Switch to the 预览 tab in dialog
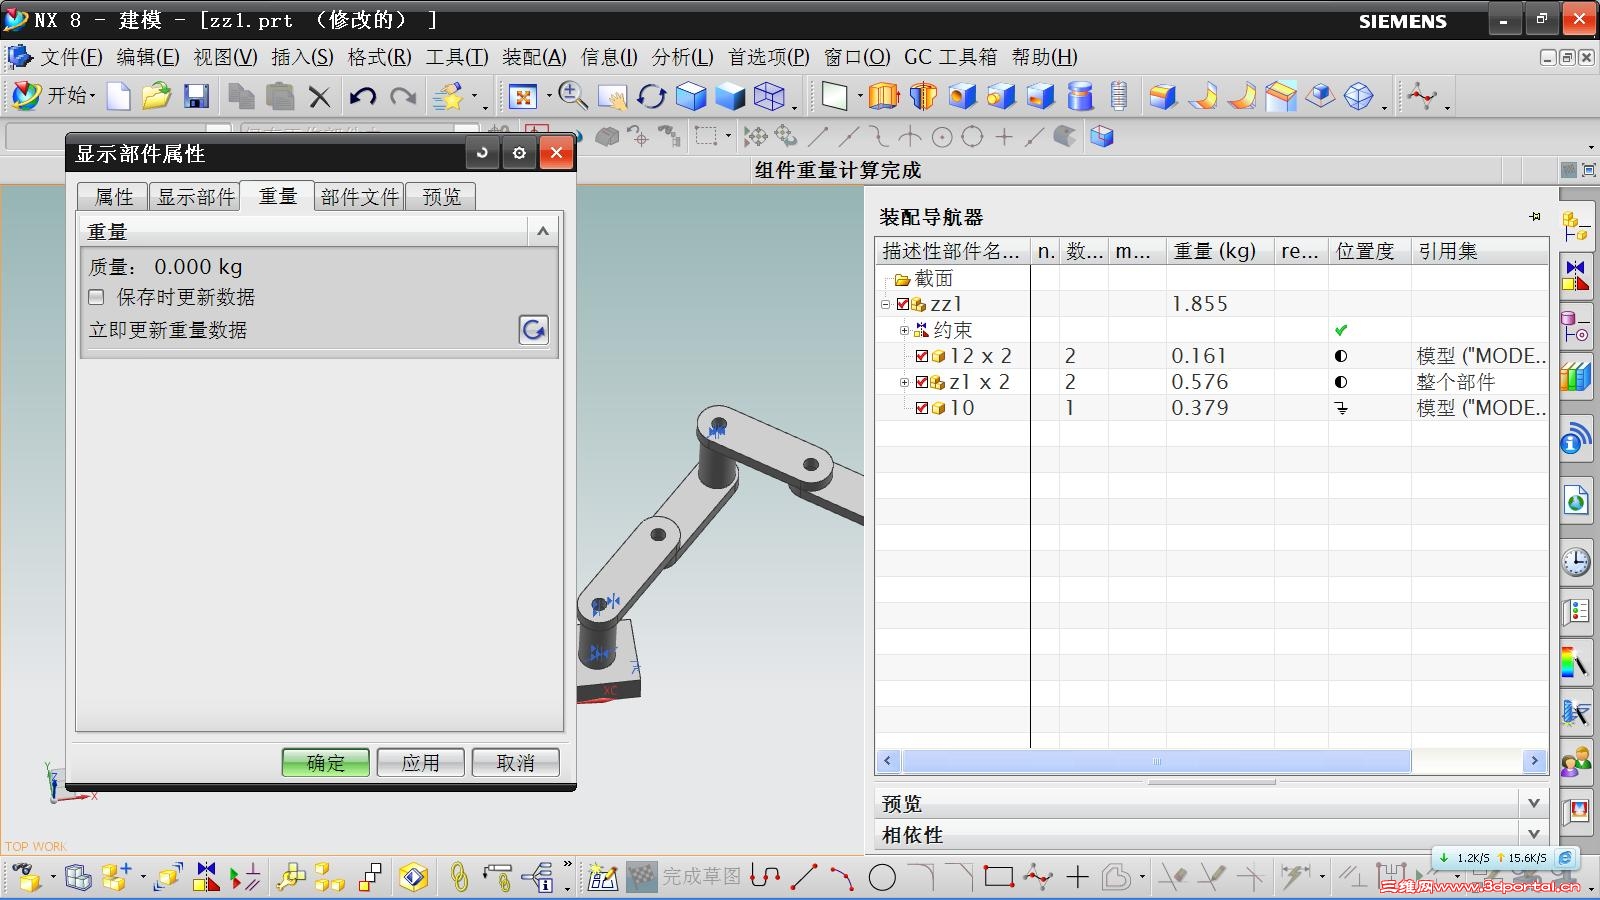Image resolution: width=1600 pixels, height=900 pixels. point(441,197)
